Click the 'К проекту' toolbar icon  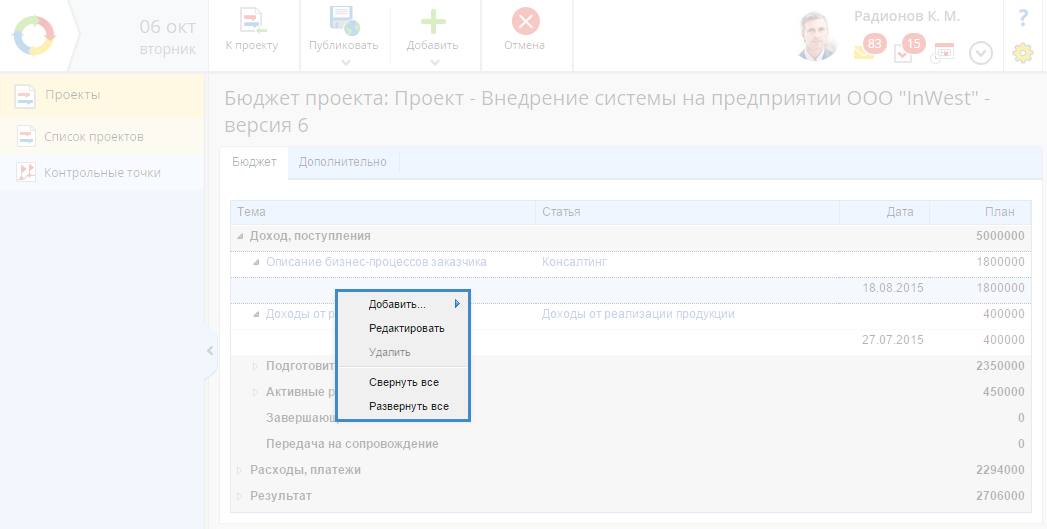point(251,21)
